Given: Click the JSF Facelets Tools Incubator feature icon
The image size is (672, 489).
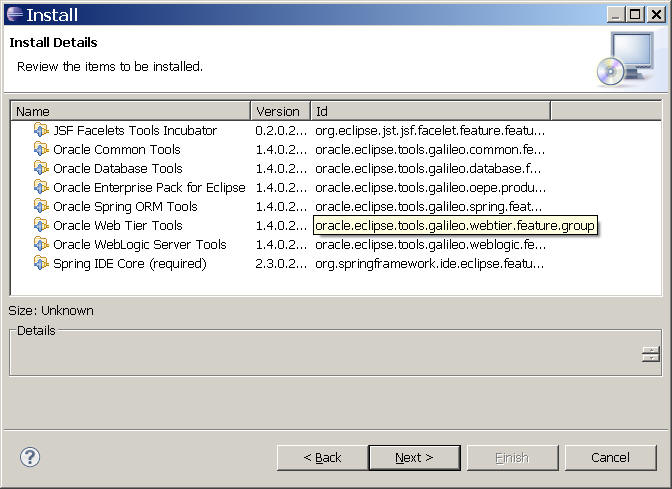Looking at the screenshot, I should (41, 130).
